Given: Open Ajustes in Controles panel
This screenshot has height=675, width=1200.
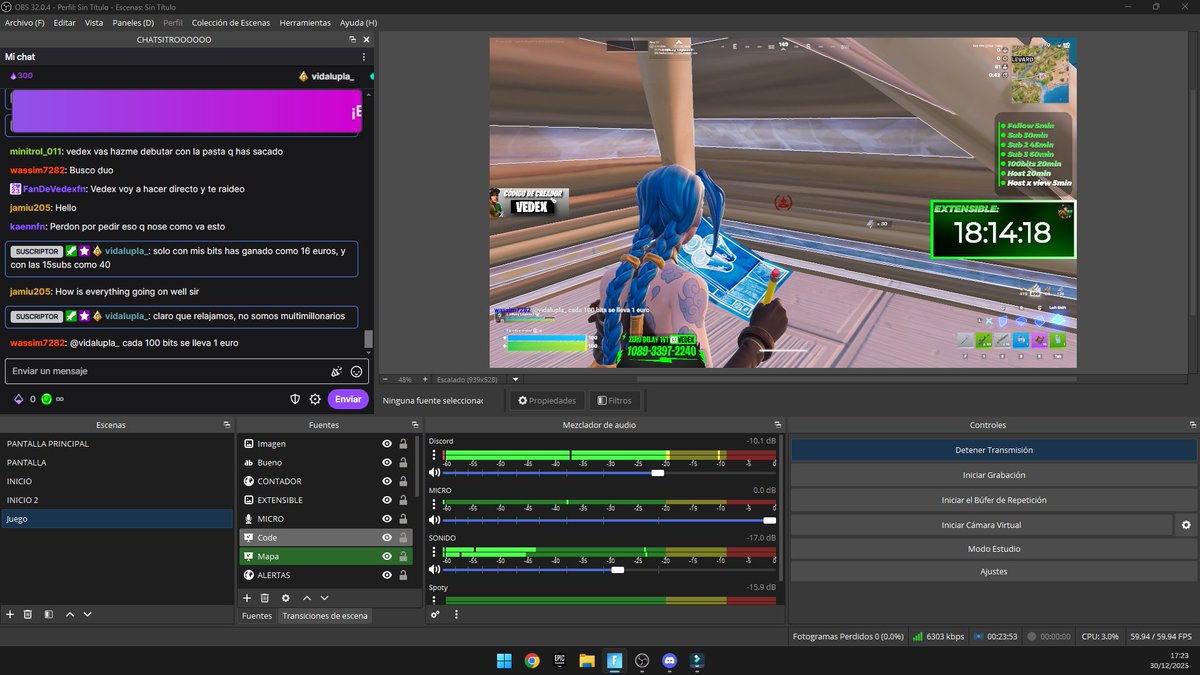Looking at the screenshot, I should 994,572.
